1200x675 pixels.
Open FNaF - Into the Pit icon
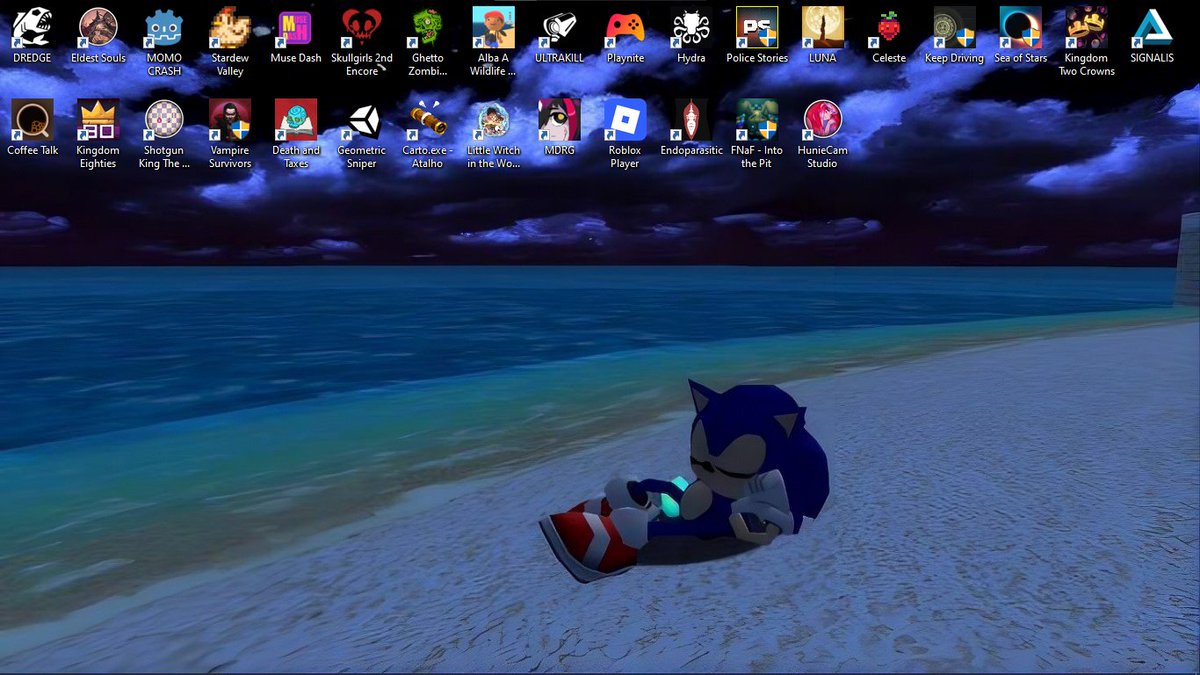point(757,120)
